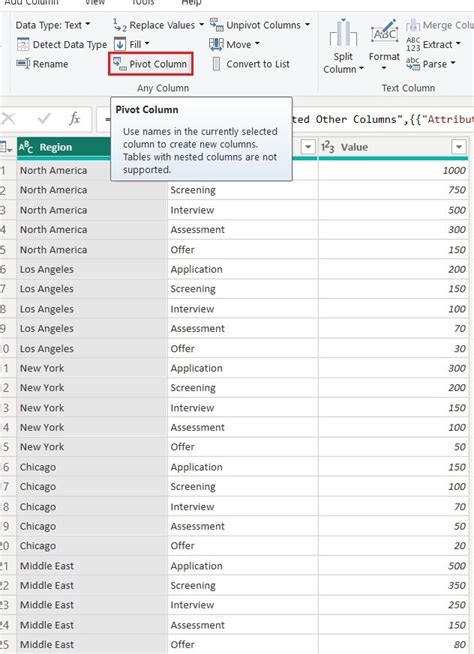Click the Extract ABC 123 icon
Image resolution: width=474 pixels, height=654 pixels.
(413, 45)
